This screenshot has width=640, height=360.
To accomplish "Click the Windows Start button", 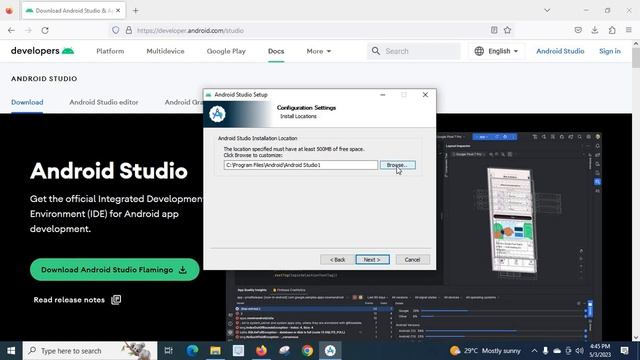I will (x=11, y=351).
